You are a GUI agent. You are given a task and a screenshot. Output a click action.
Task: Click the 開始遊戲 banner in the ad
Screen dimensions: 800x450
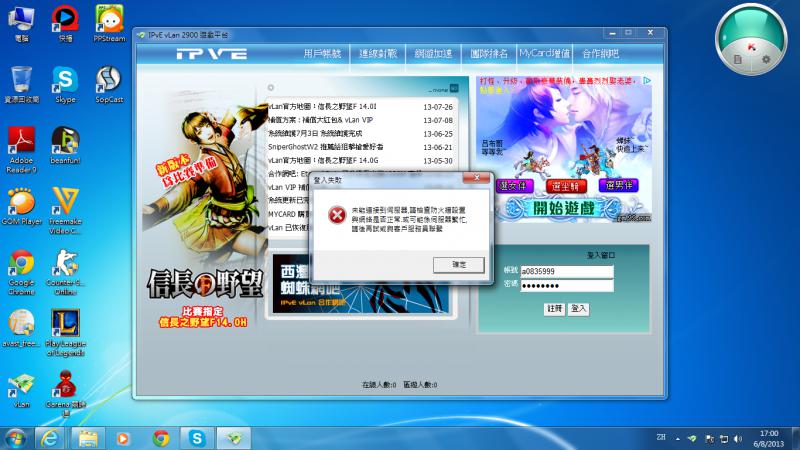[x=564, y=208]
